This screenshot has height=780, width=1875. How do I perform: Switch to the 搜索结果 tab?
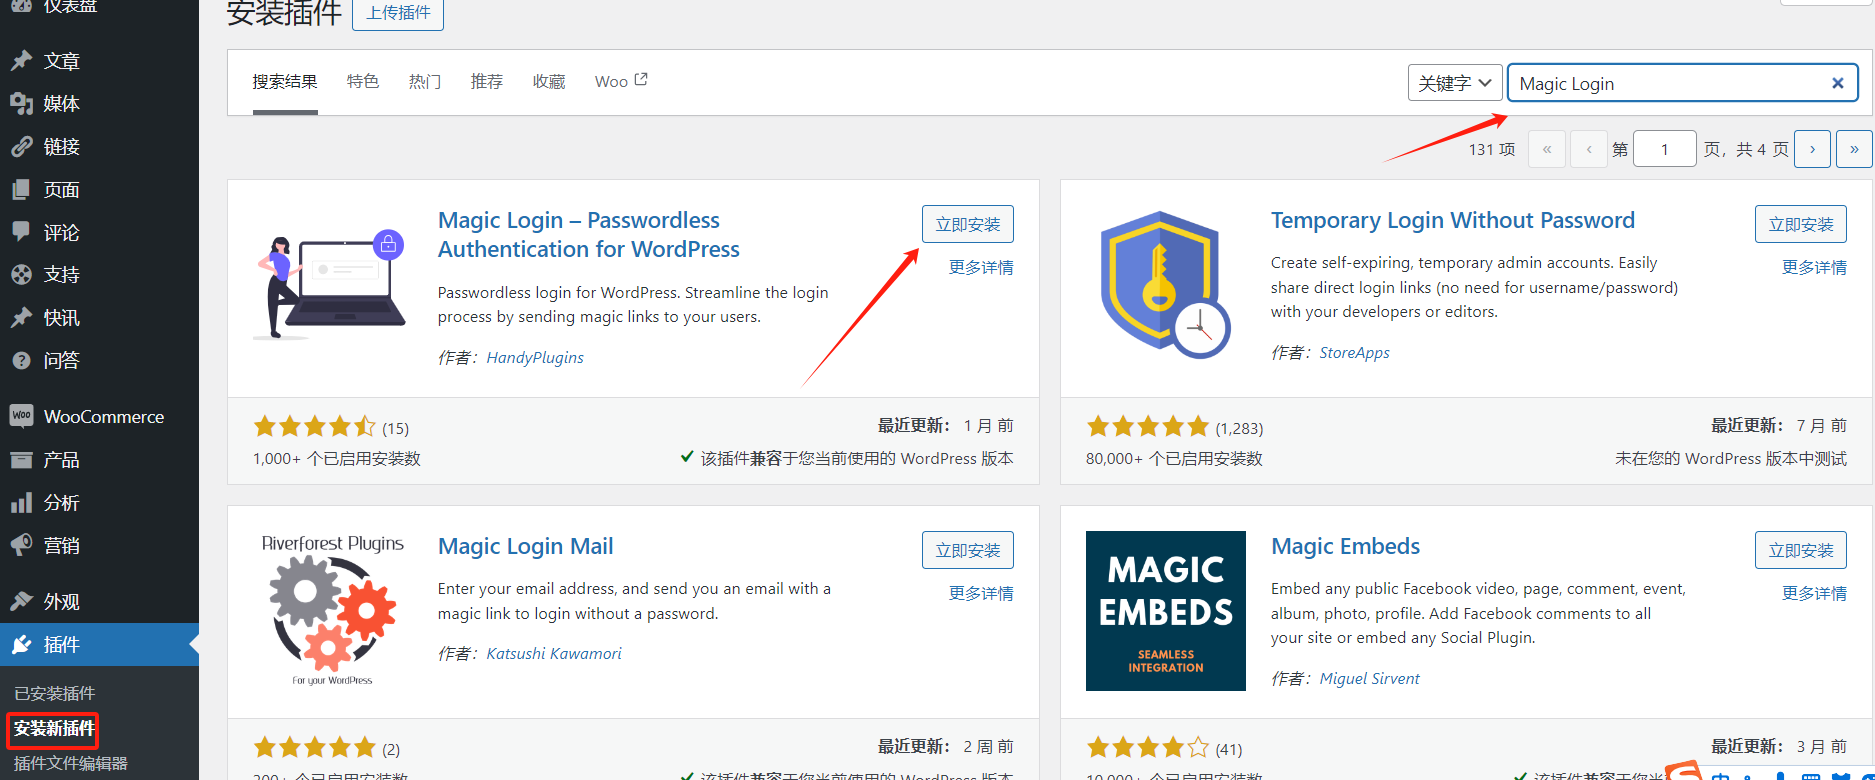[x=285, y=82]
